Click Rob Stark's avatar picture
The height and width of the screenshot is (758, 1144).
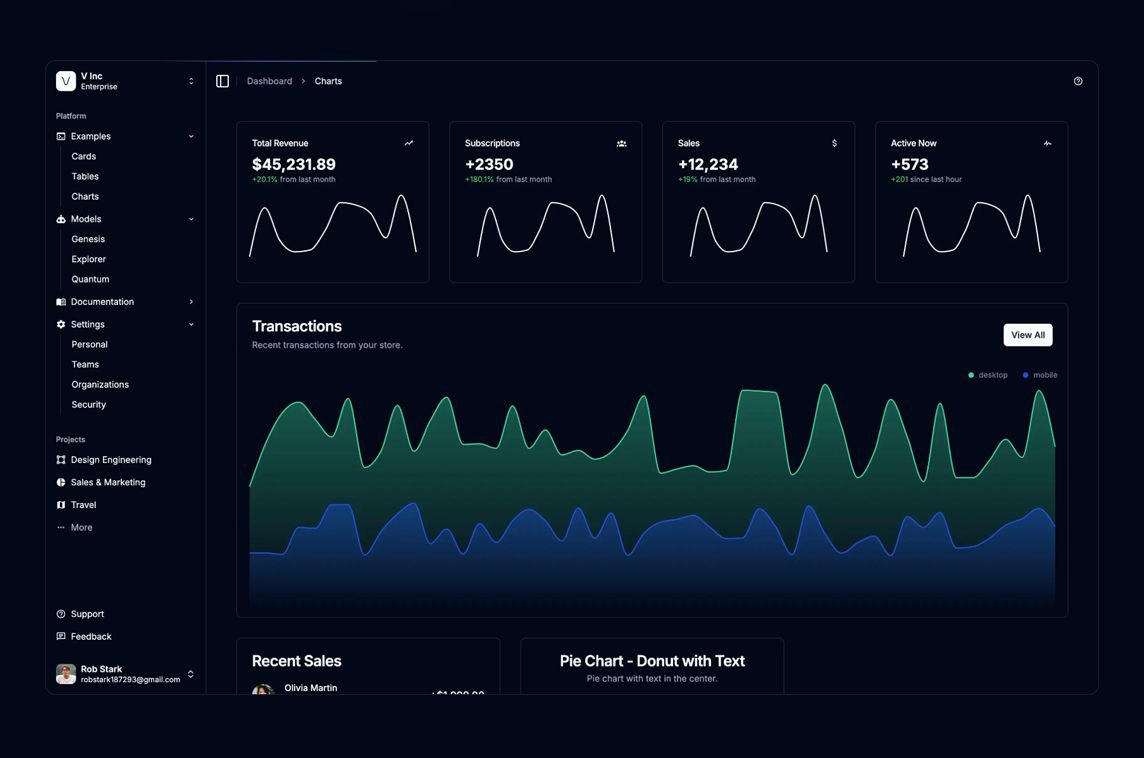click(x=66, y=674)
